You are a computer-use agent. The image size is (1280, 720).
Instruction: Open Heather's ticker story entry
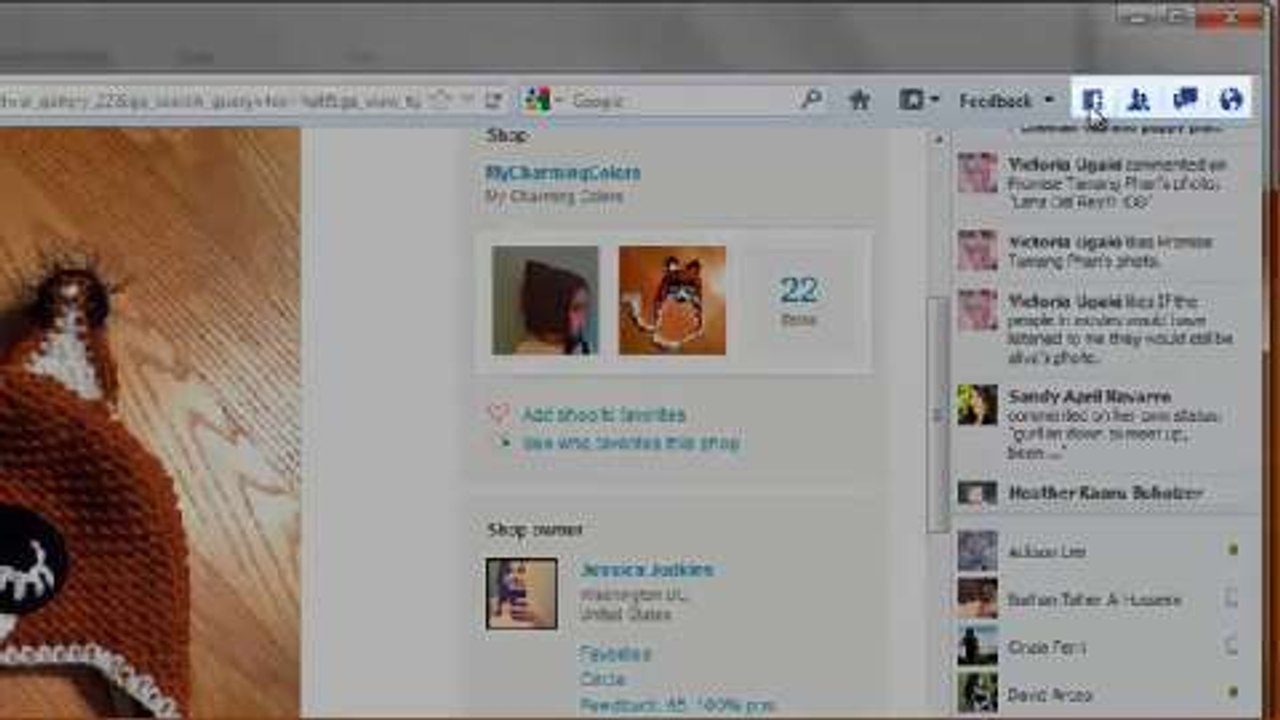pos(1107,493)
